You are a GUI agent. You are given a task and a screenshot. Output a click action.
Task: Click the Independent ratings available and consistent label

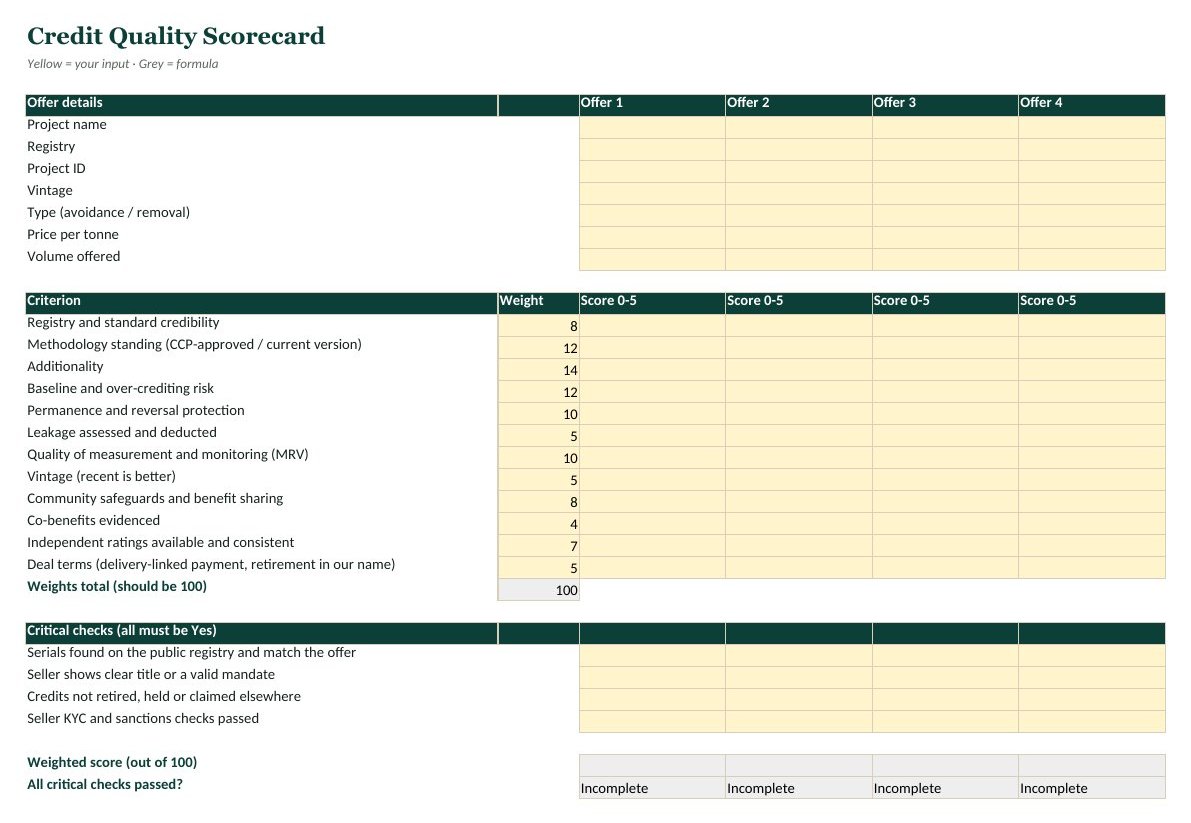pos(160,542)
